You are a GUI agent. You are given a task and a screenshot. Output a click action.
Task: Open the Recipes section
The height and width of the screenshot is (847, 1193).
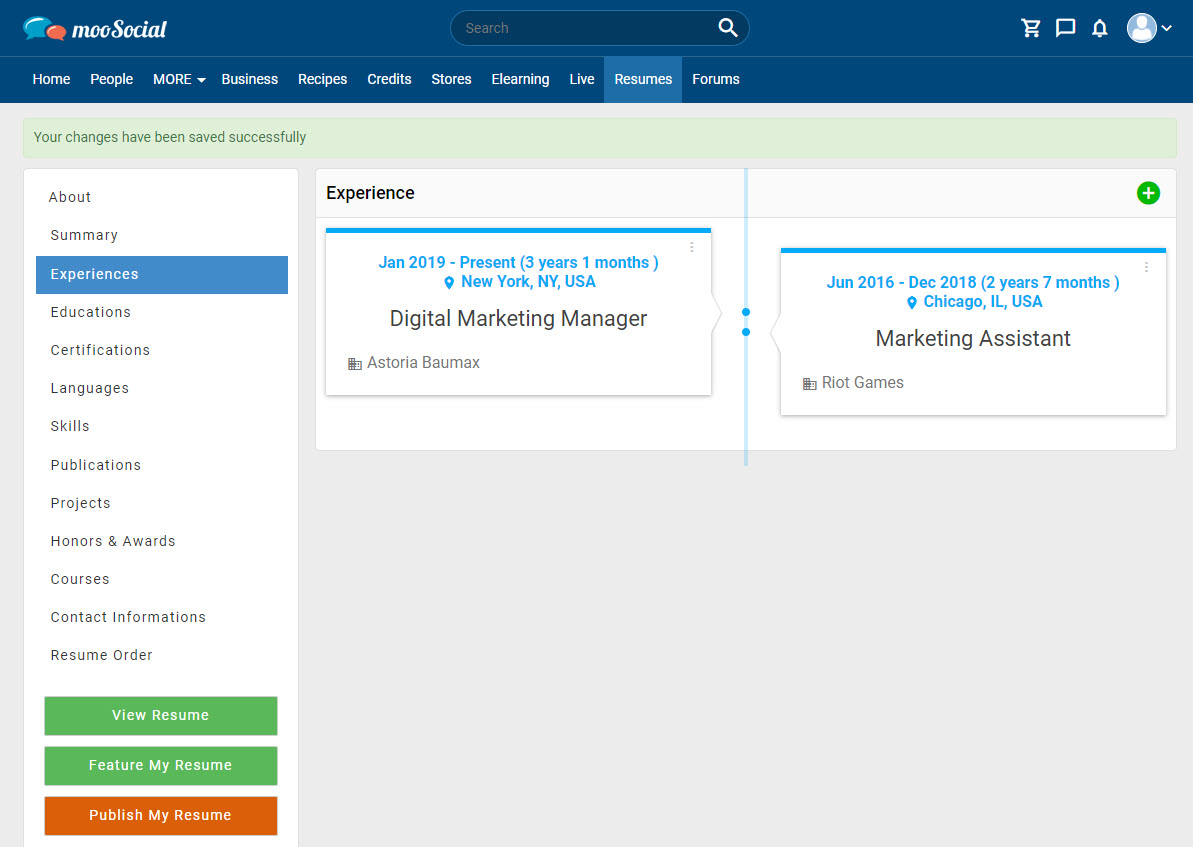tap(323, 79)
